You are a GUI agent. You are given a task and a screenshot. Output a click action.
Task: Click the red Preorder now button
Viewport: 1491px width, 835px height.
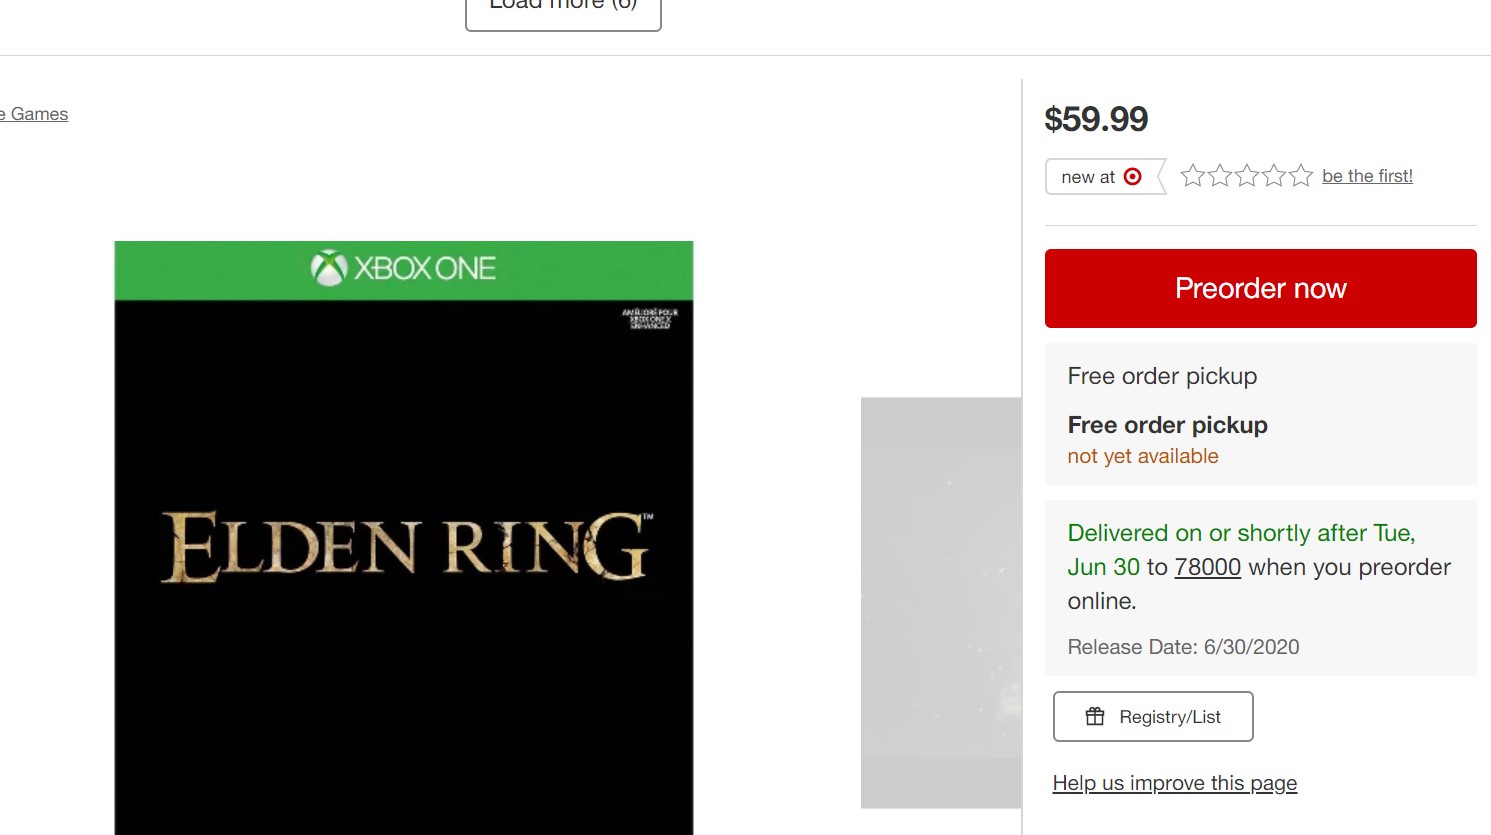click(1260, 288)
